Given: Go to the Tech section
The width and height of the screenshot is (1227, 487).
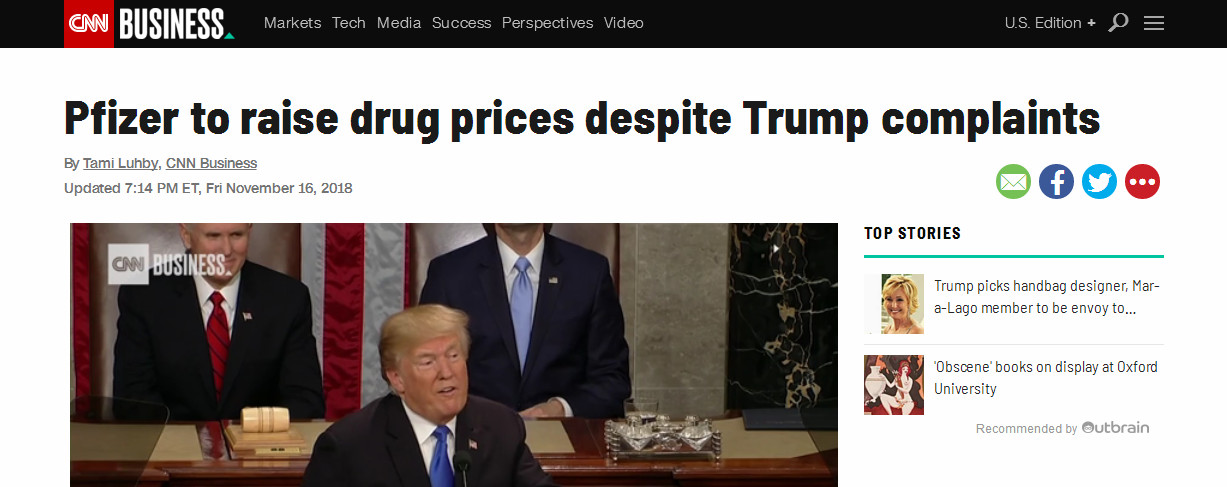Looking at the screenshot, I should pos(349,23).
